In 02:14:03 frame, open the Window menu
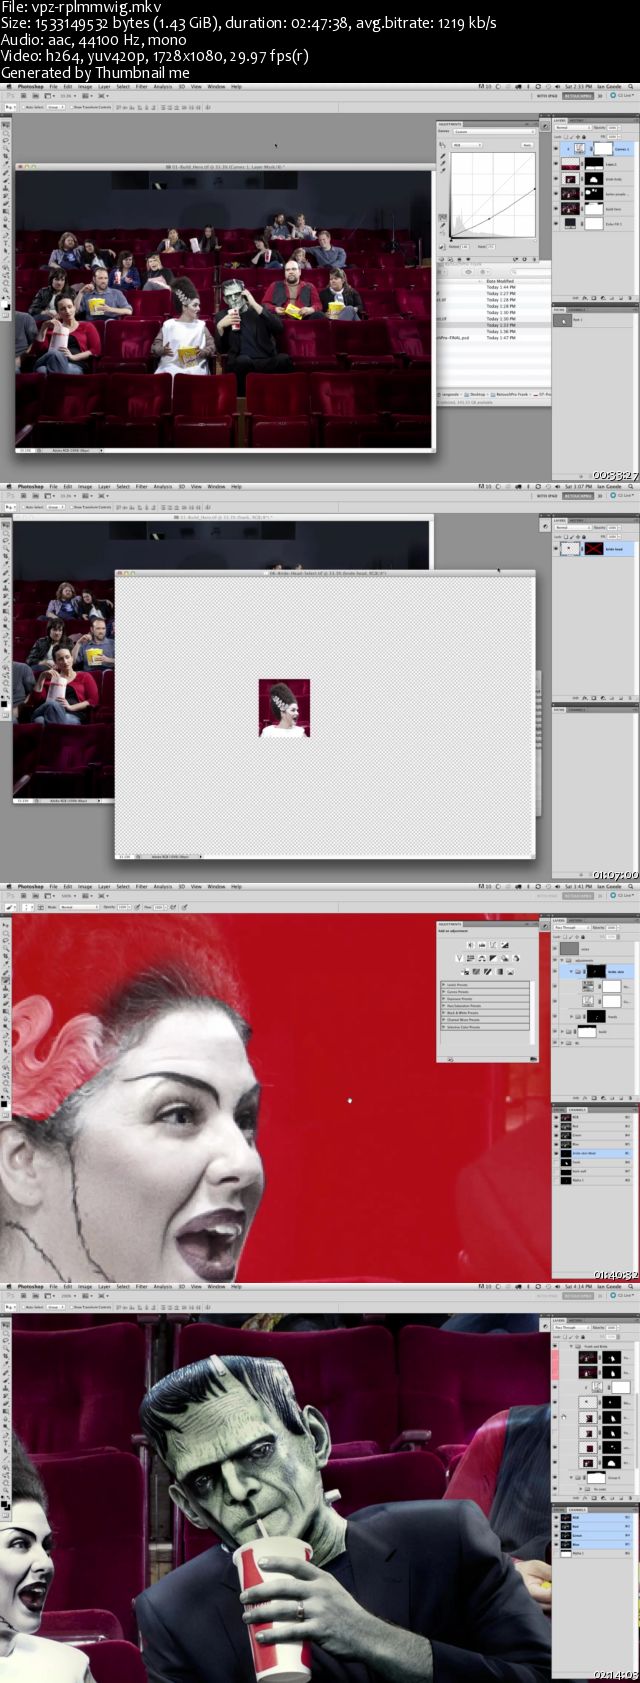Image resolution: width=640 pixels, height=1683 pixels. point(216,1287)
